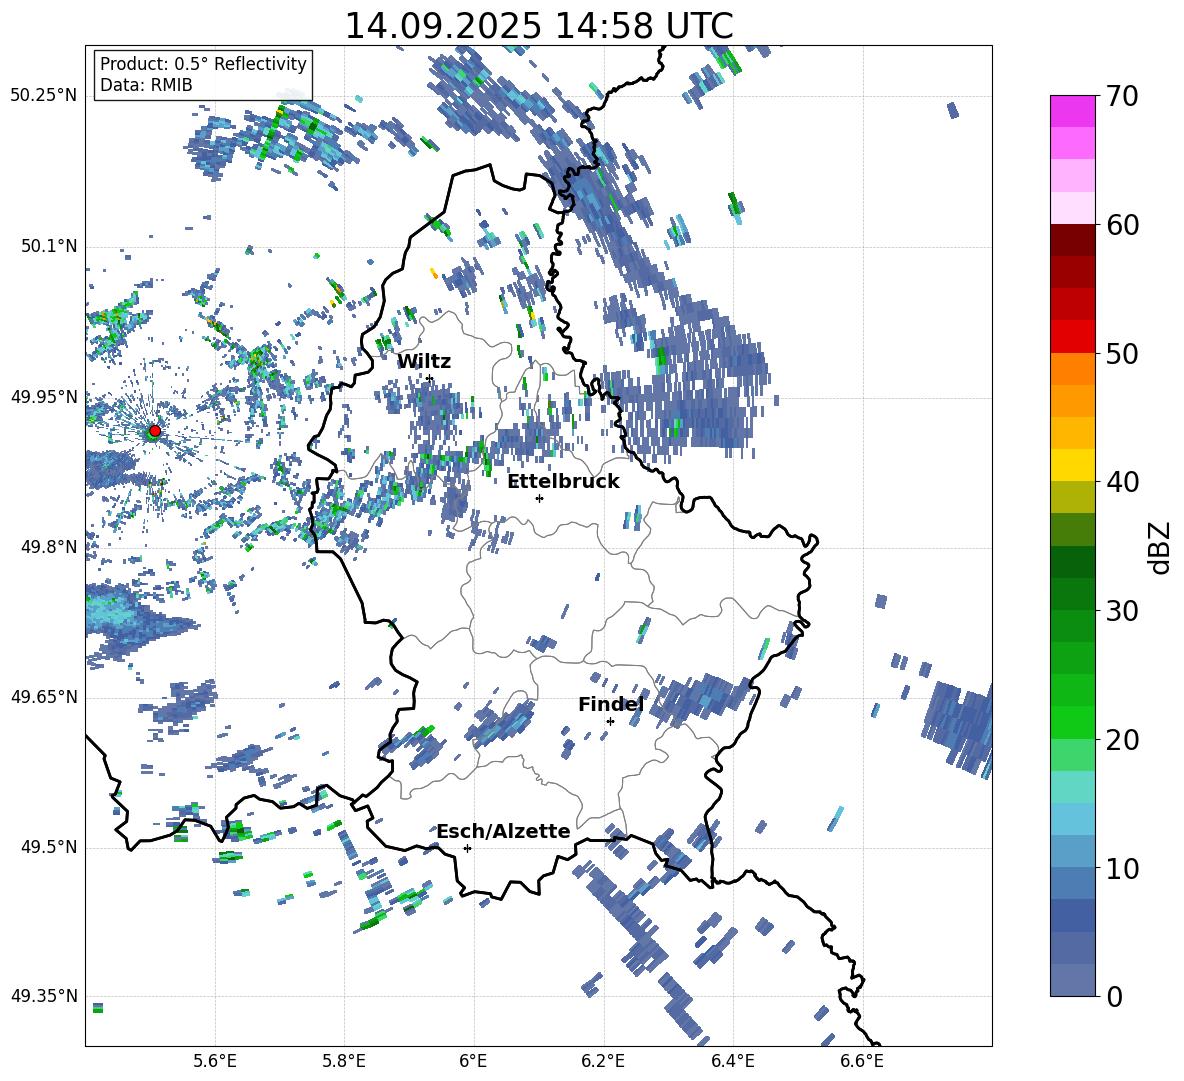Click the 50.25°N latitude tick label
Viewport: 1184px width, 1081px height.
coord(44,96)
